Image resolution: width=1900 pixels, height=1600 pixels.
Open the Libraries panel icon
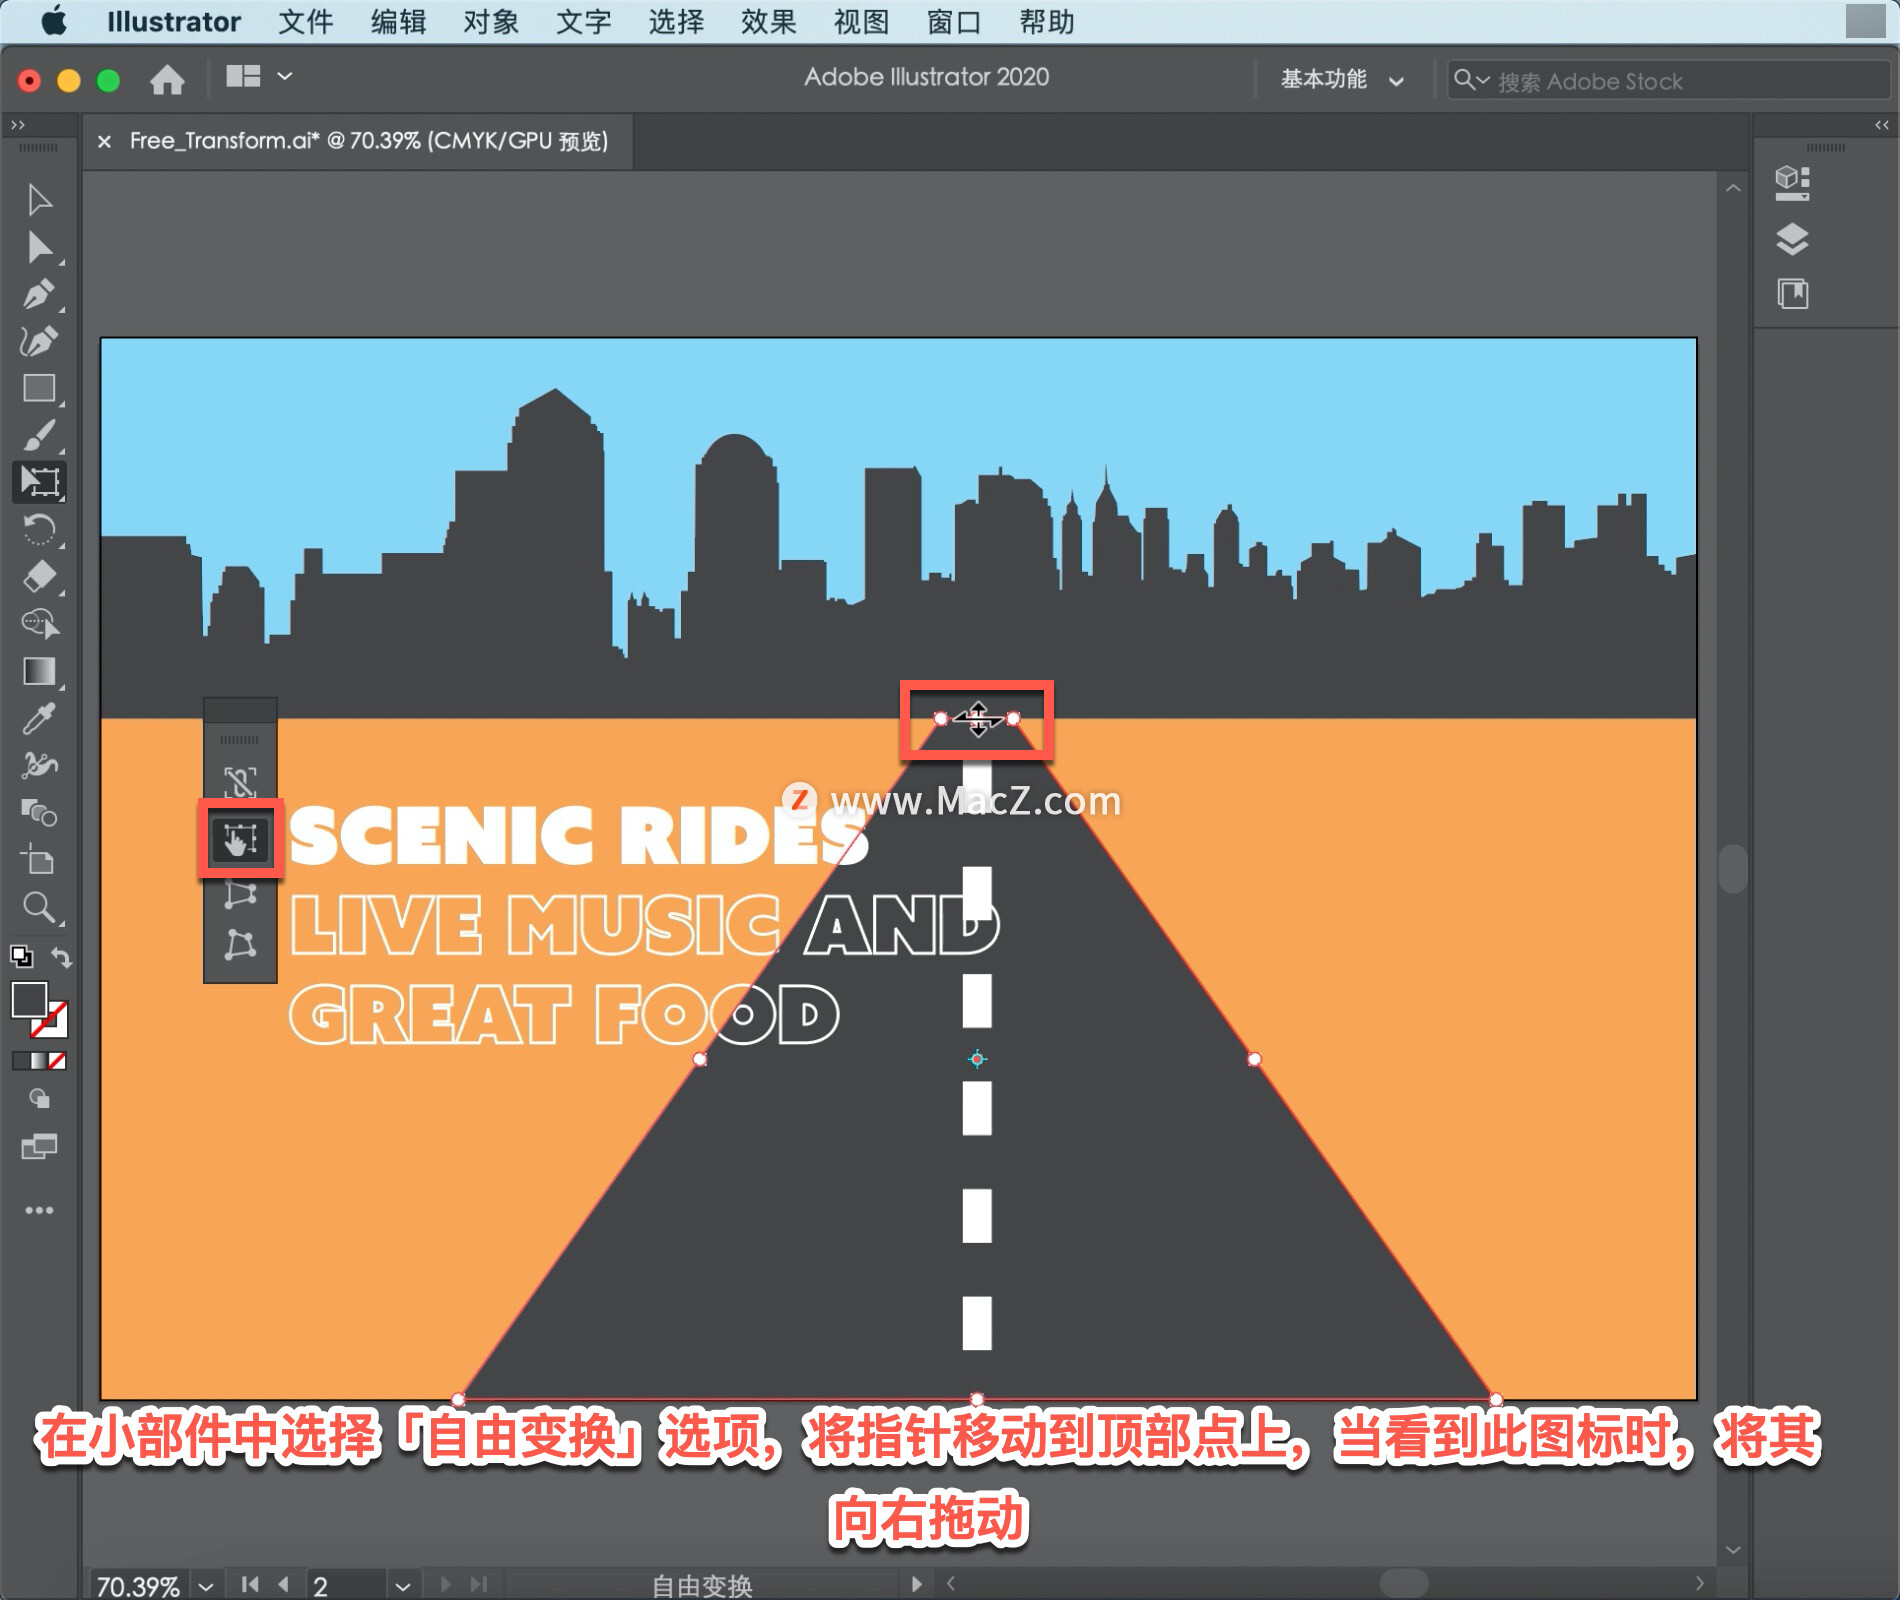pos(1792,294)
